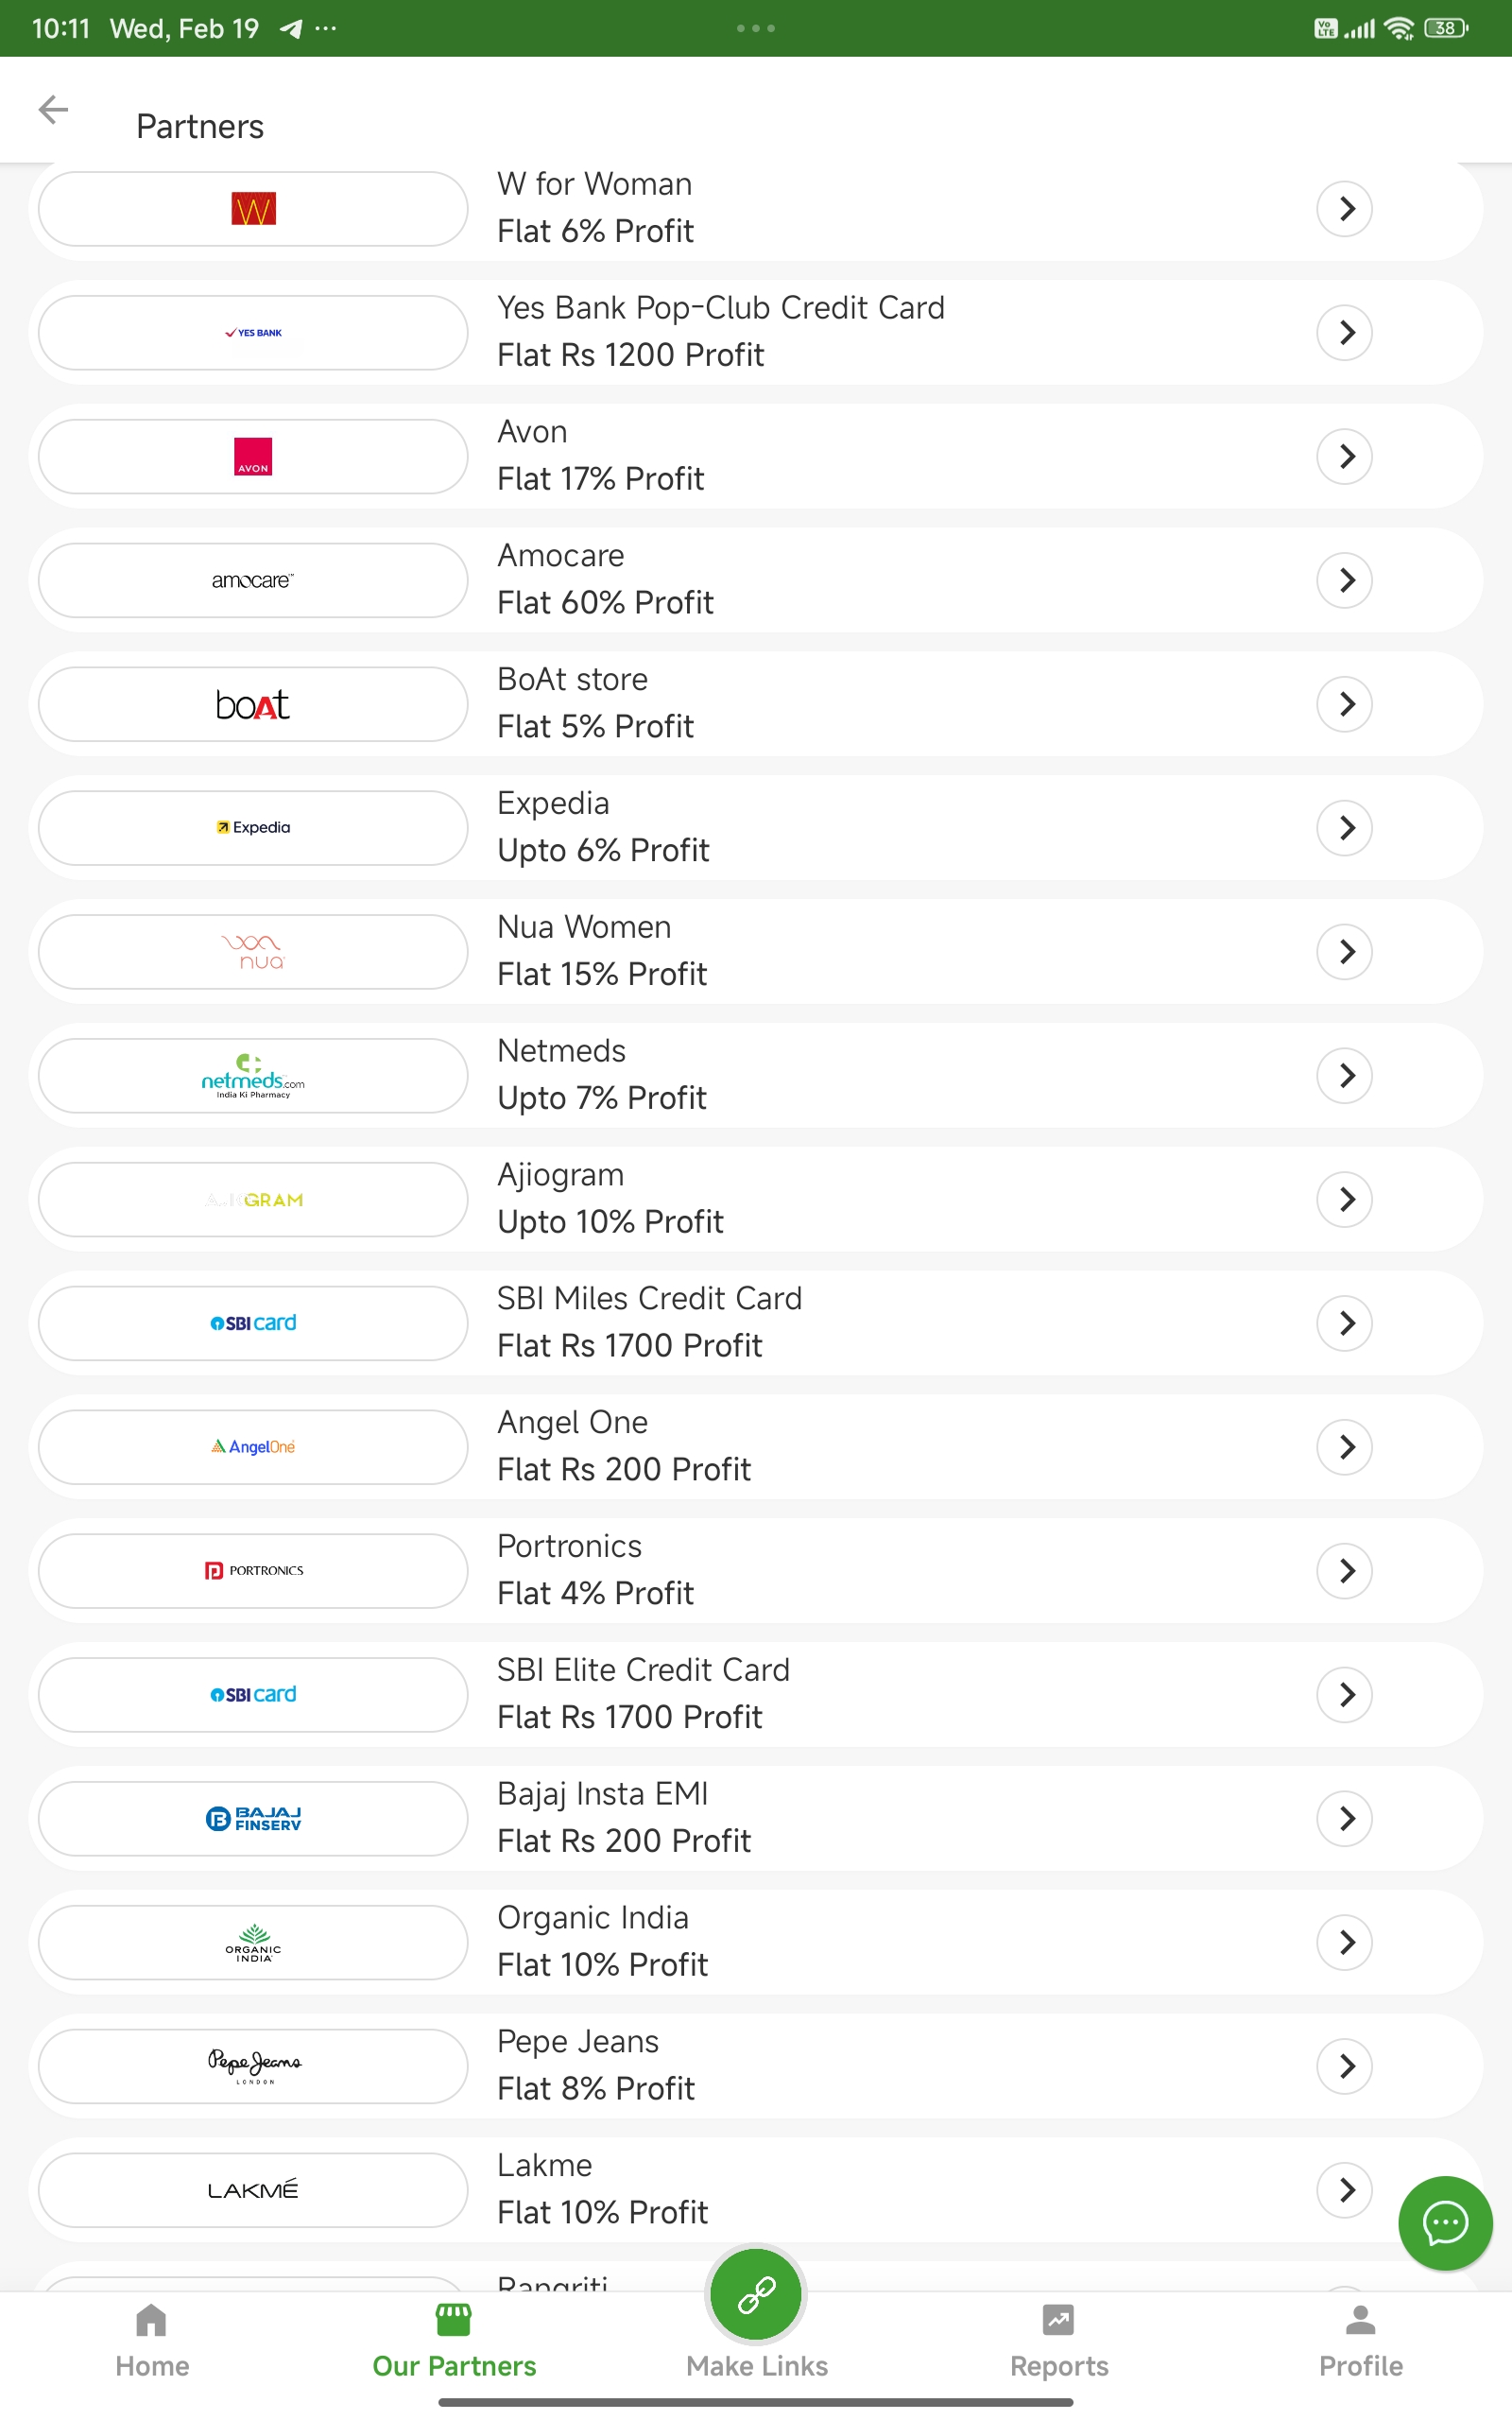The image size is (1512, 2420).
Task: Select Yes Bank Pop-Club Credit Card
Action: (x=720, y=332)
